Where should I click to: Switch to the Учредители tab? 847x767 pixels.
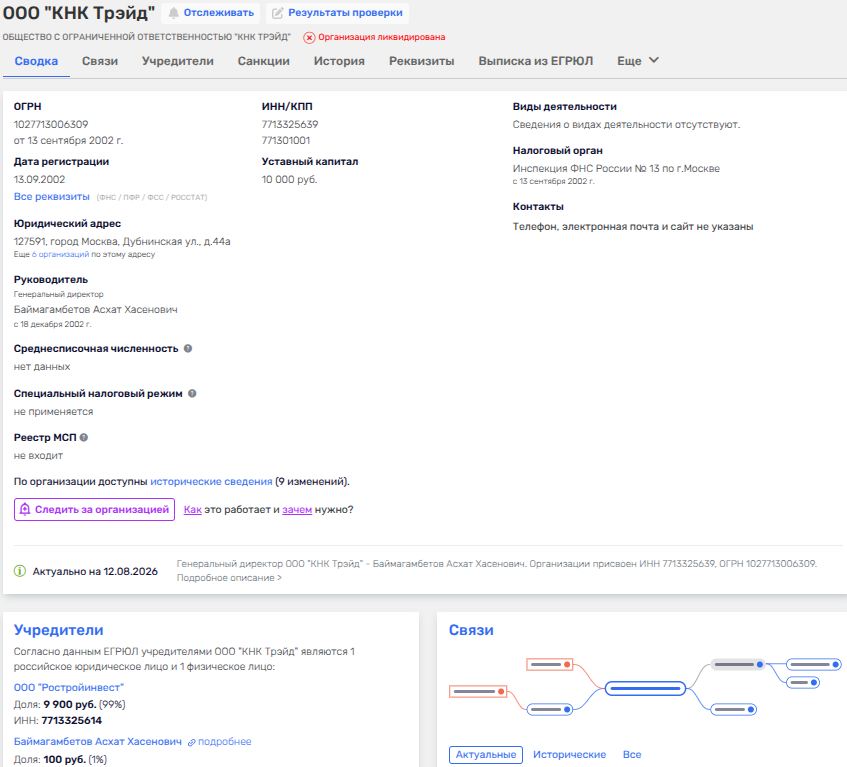point(178,61)
